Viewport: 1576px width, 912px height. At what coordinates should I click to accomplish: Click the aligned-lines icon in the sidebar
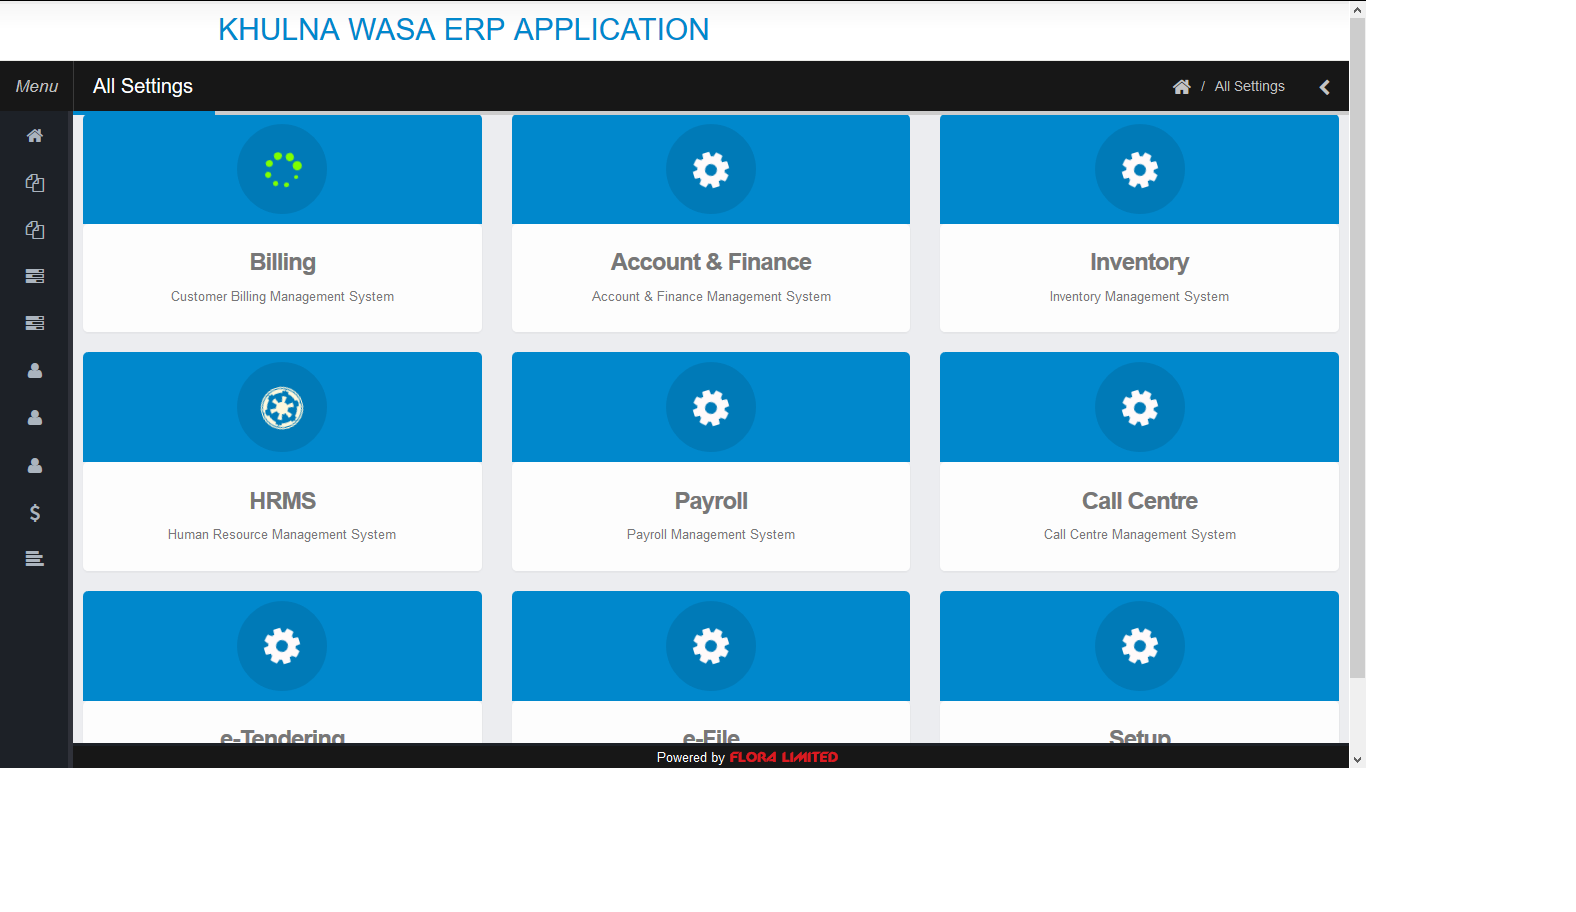pyautogui.click(x=35, y=559)
